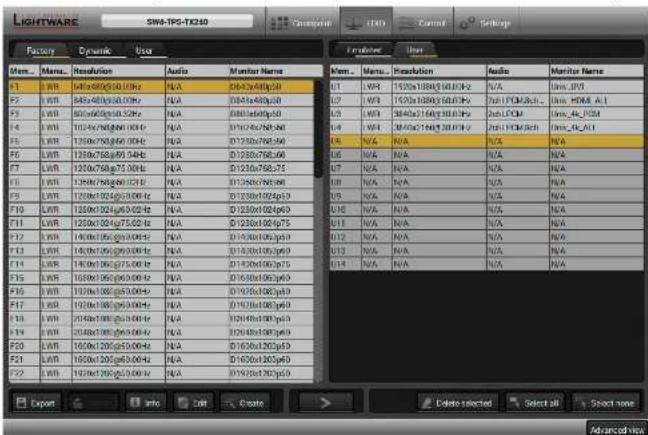648x435 pixels.
Task: Switch to the EDID tab
Action: pyautogui.click(x=366, y=23)
